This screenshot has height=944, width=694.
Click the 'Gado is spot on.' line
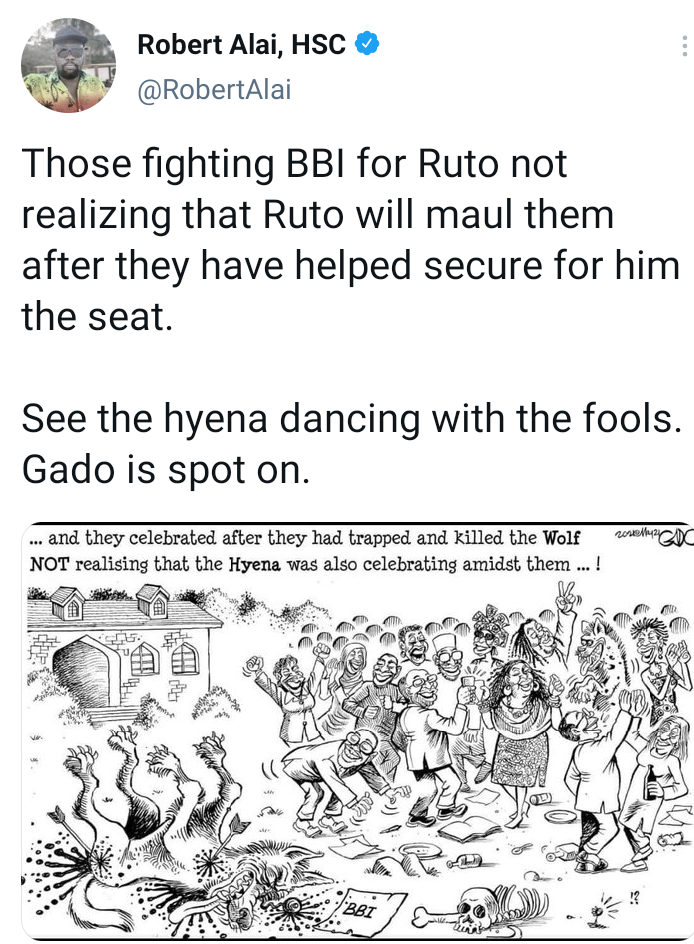click(x=166, y=470)
